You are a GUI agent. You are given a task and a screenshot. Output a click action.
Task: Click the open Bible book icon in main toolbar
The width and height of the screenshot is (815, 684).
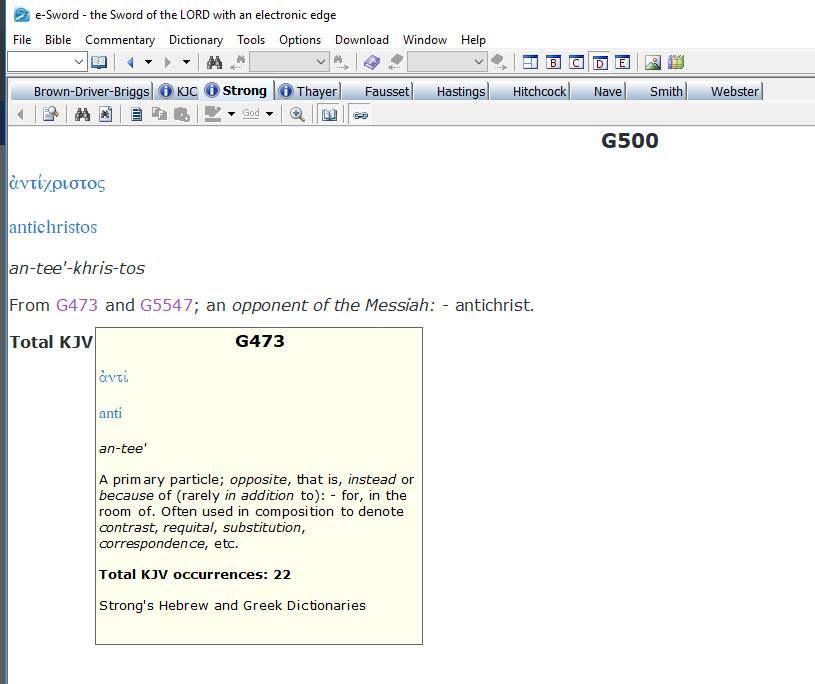(x=99, y=62)
